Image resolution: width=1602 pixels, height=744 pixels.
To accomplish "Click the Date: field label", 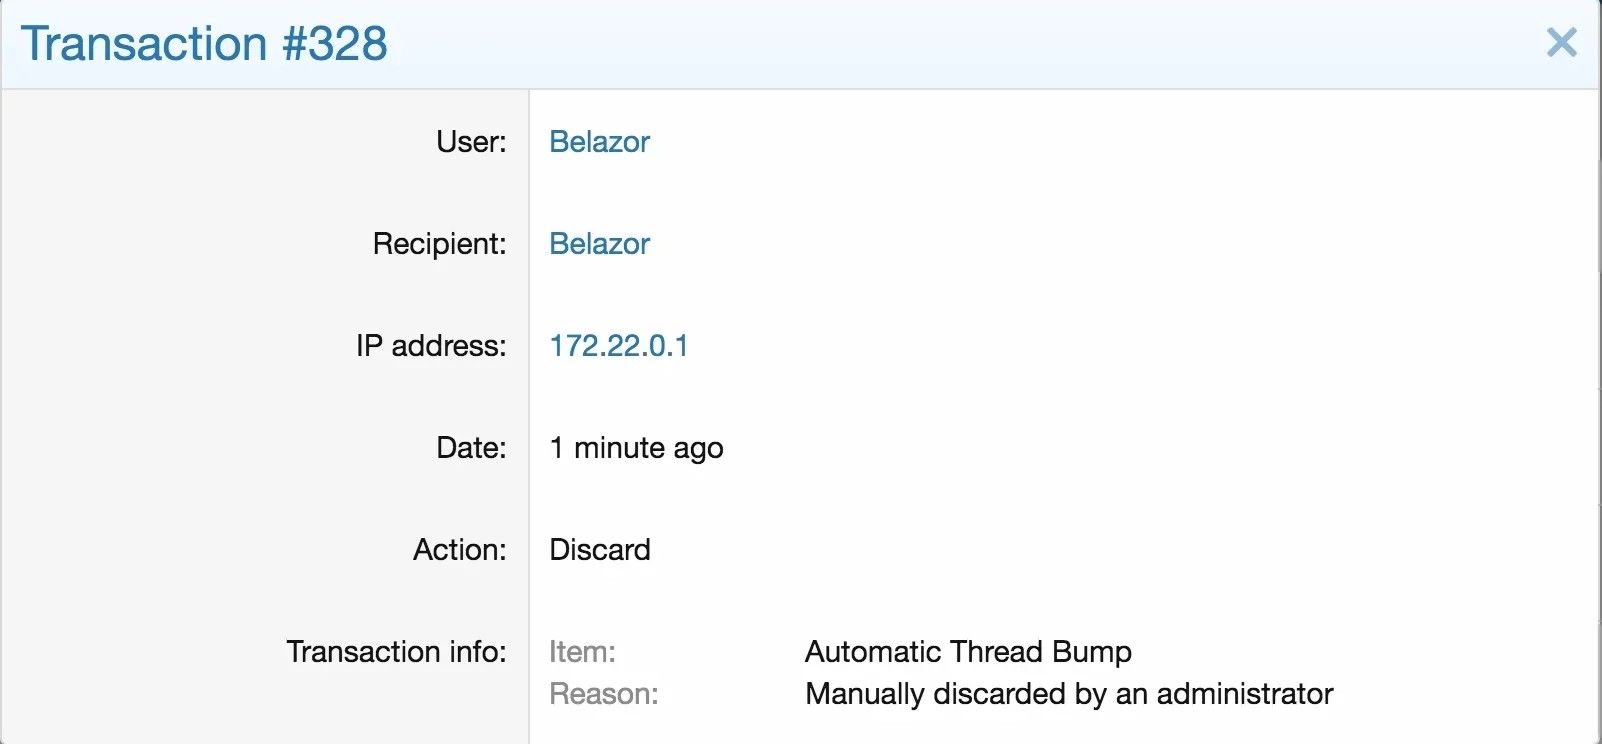I will point(471,448).
